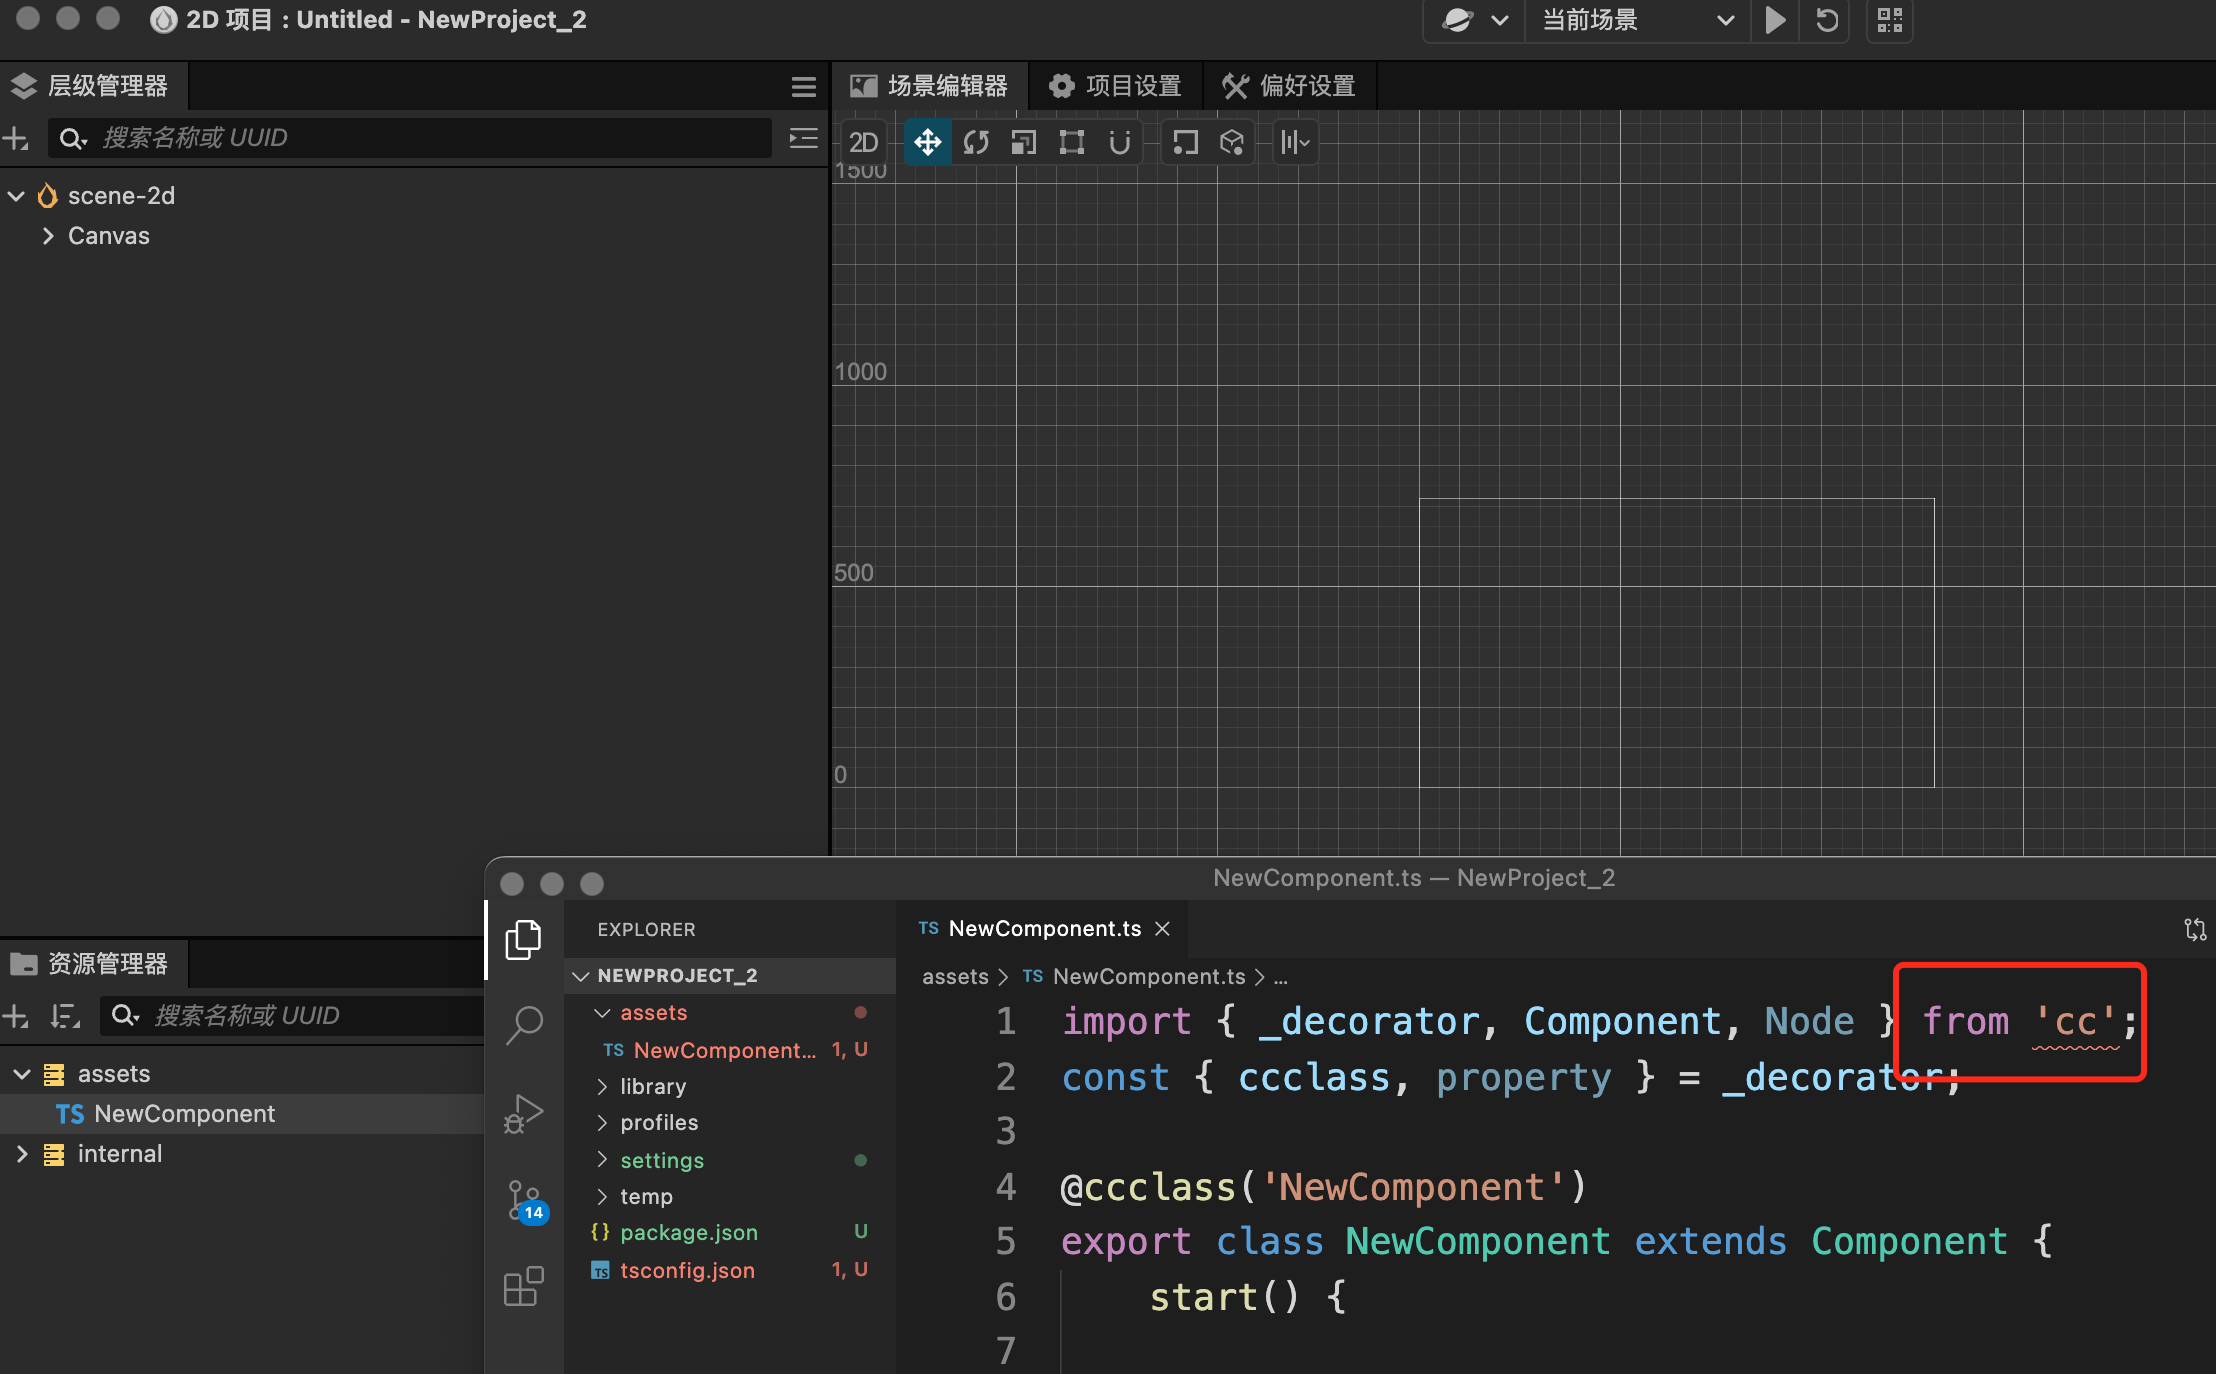This screenshot has width=2216, height=1374.
Task: Open the 当前场景 scene selector dropdown
Action: coord(1637,20)
